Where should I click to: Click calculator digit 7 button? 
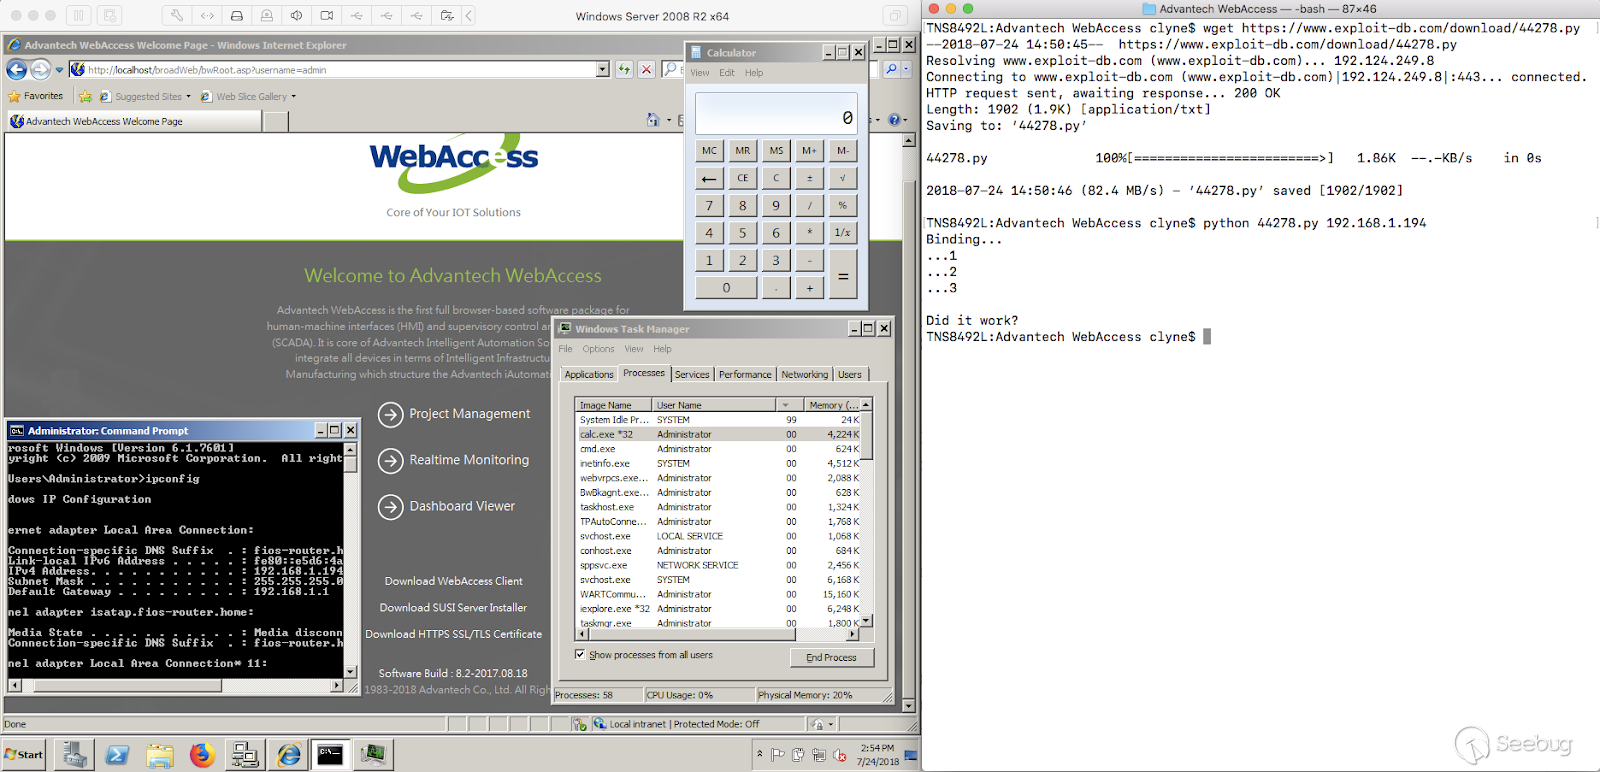pyautogui.click(x=709, y=205)
